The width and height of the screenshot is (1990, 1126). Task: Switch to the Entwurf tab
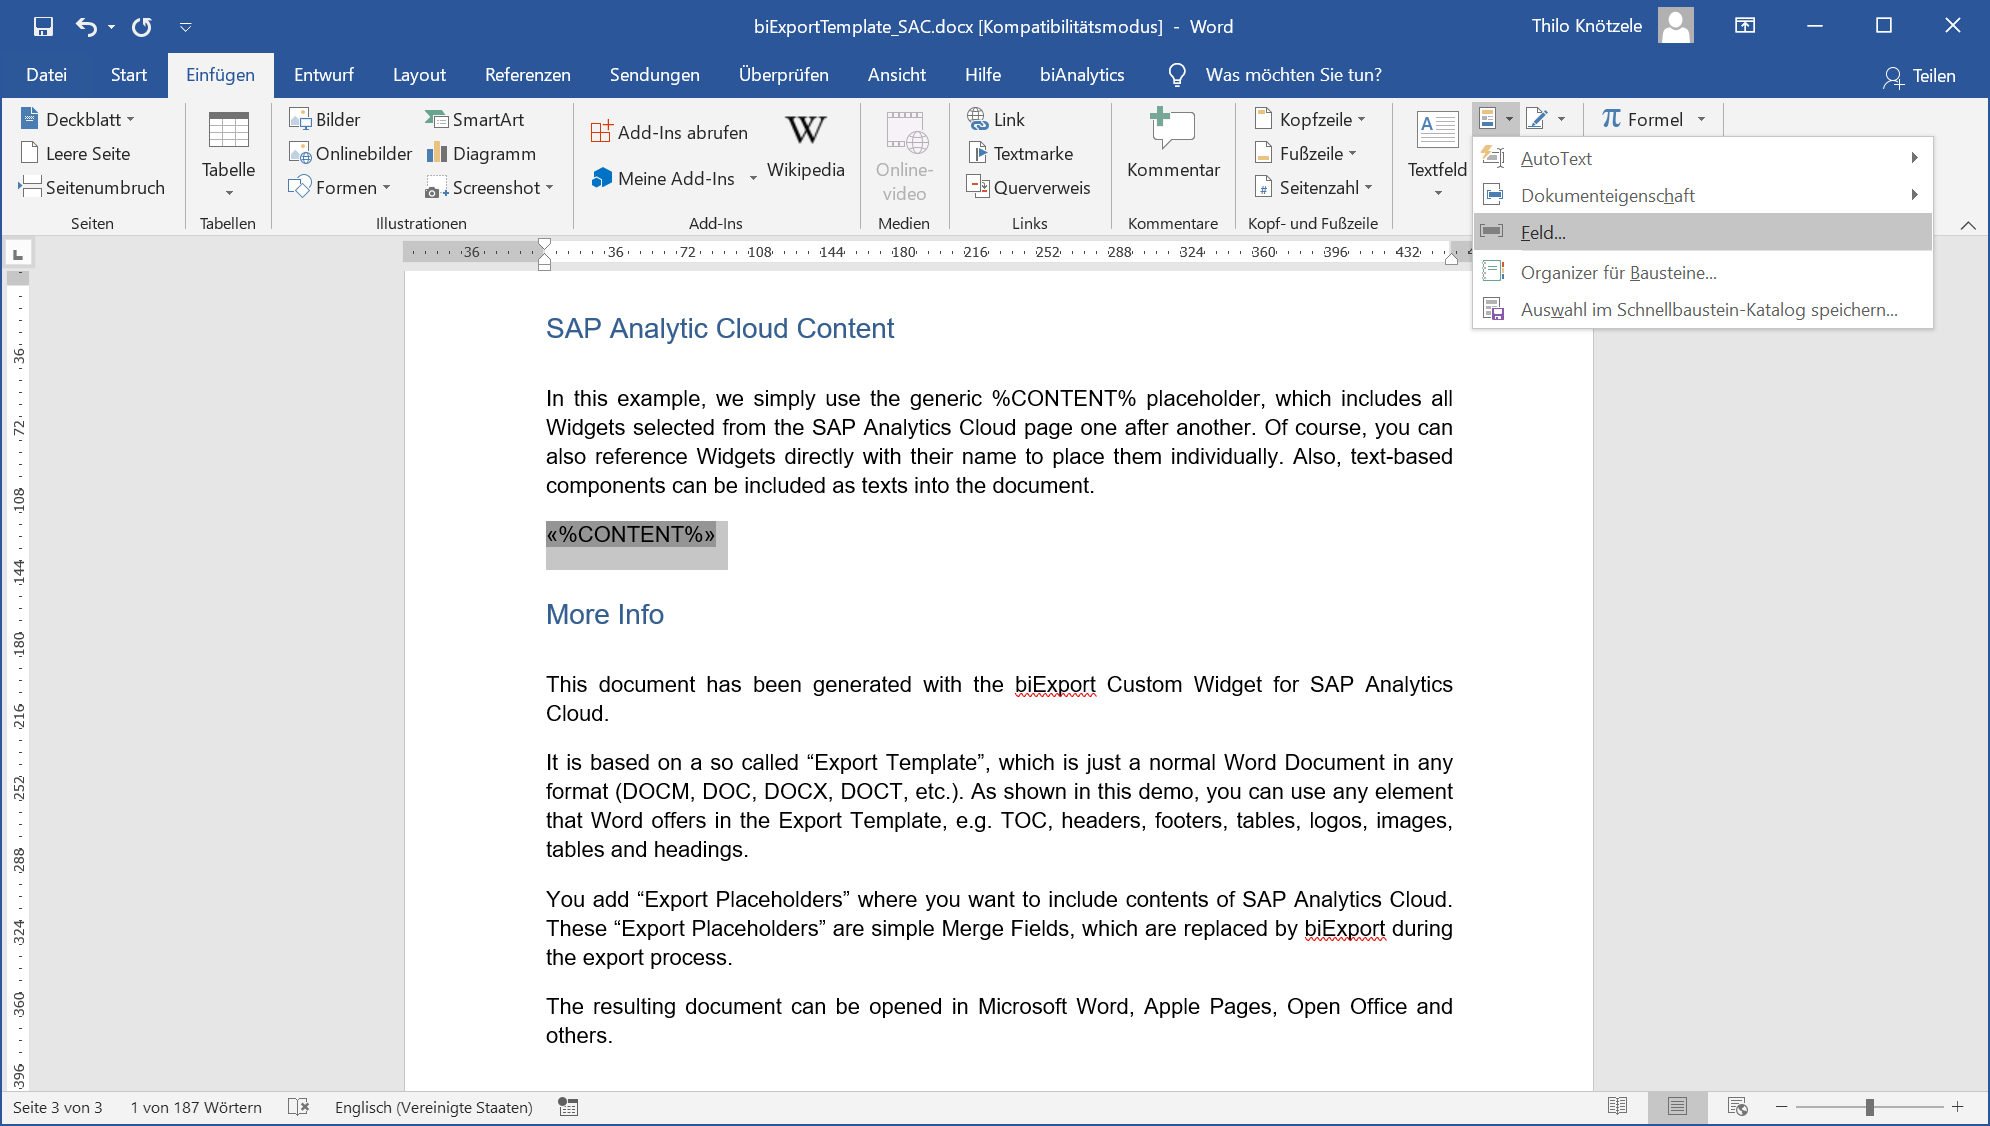click(324, 75)
